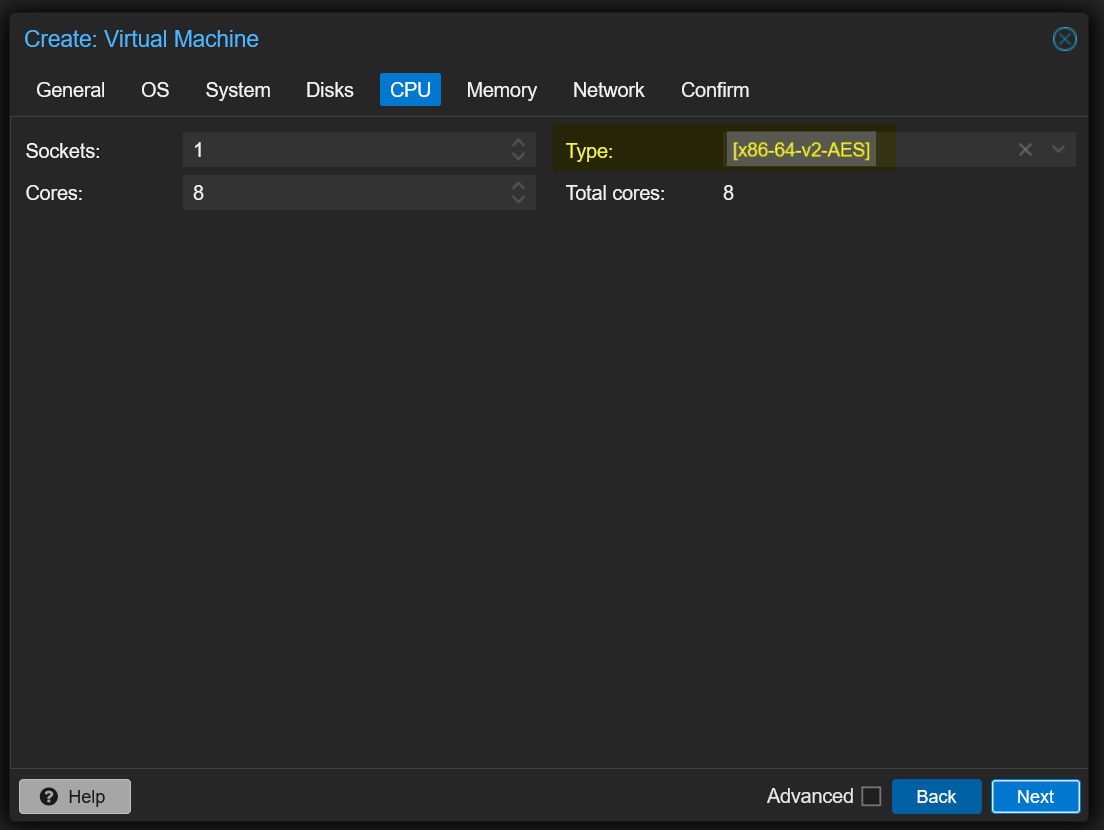
Task: Open the OS tab
Action: point(155,90)
